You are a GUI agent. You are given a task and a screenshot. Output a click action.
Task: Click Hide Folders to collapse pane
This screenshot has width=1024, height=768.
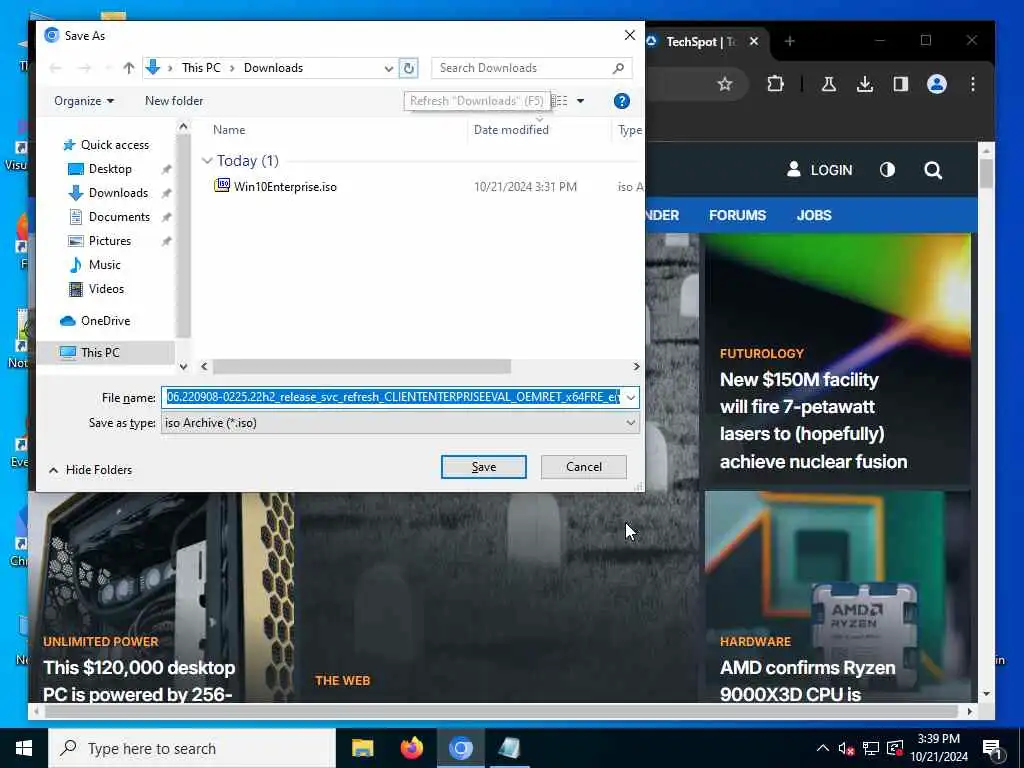point(91,470)
